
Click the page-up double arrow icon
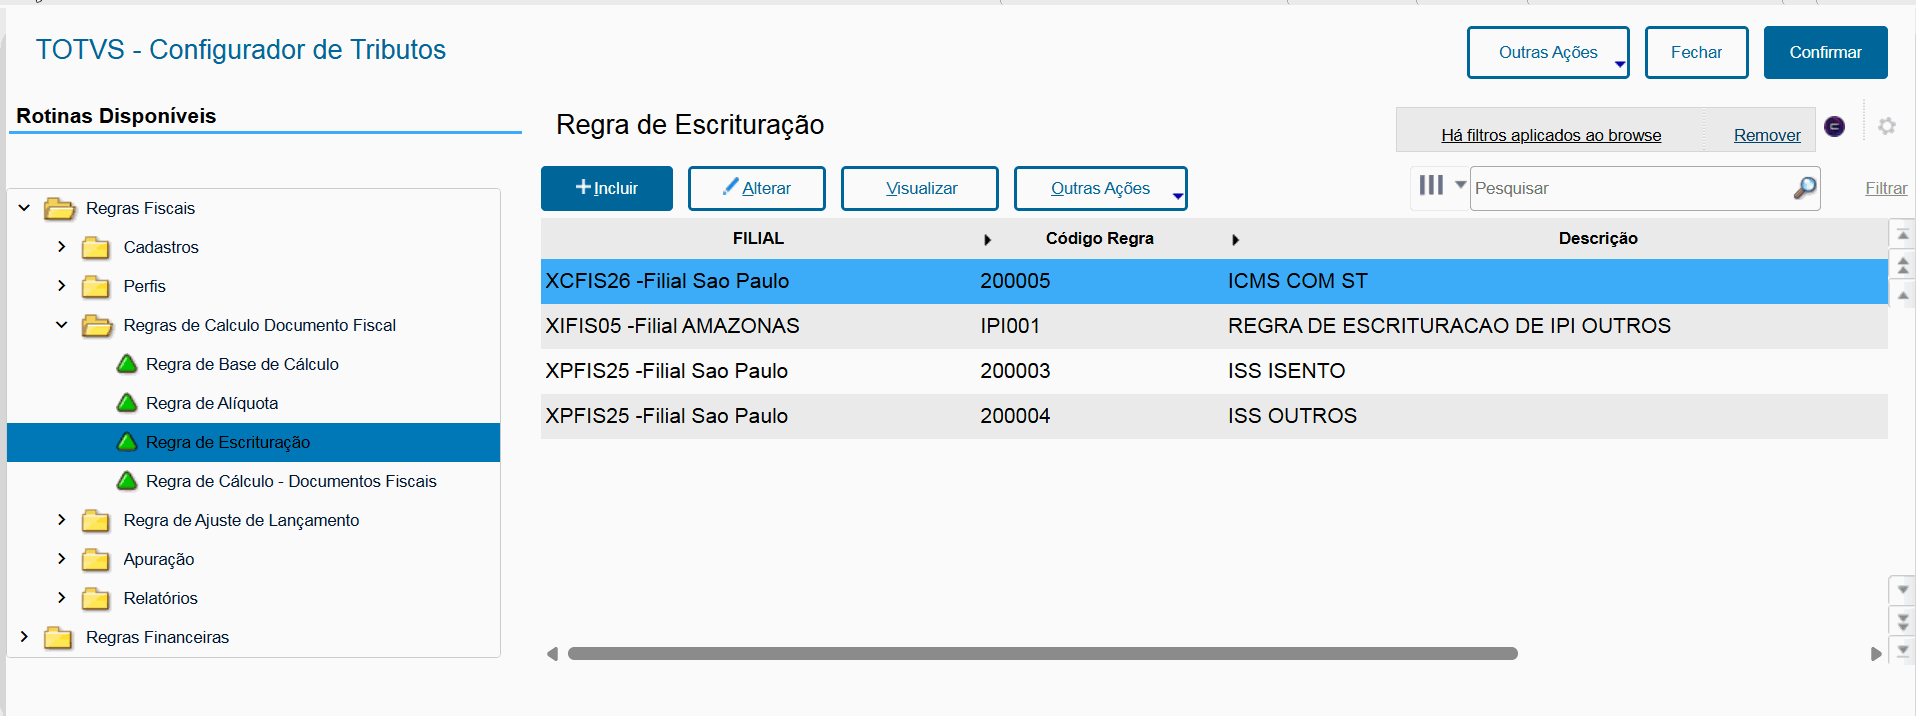tap(1902, 266)
